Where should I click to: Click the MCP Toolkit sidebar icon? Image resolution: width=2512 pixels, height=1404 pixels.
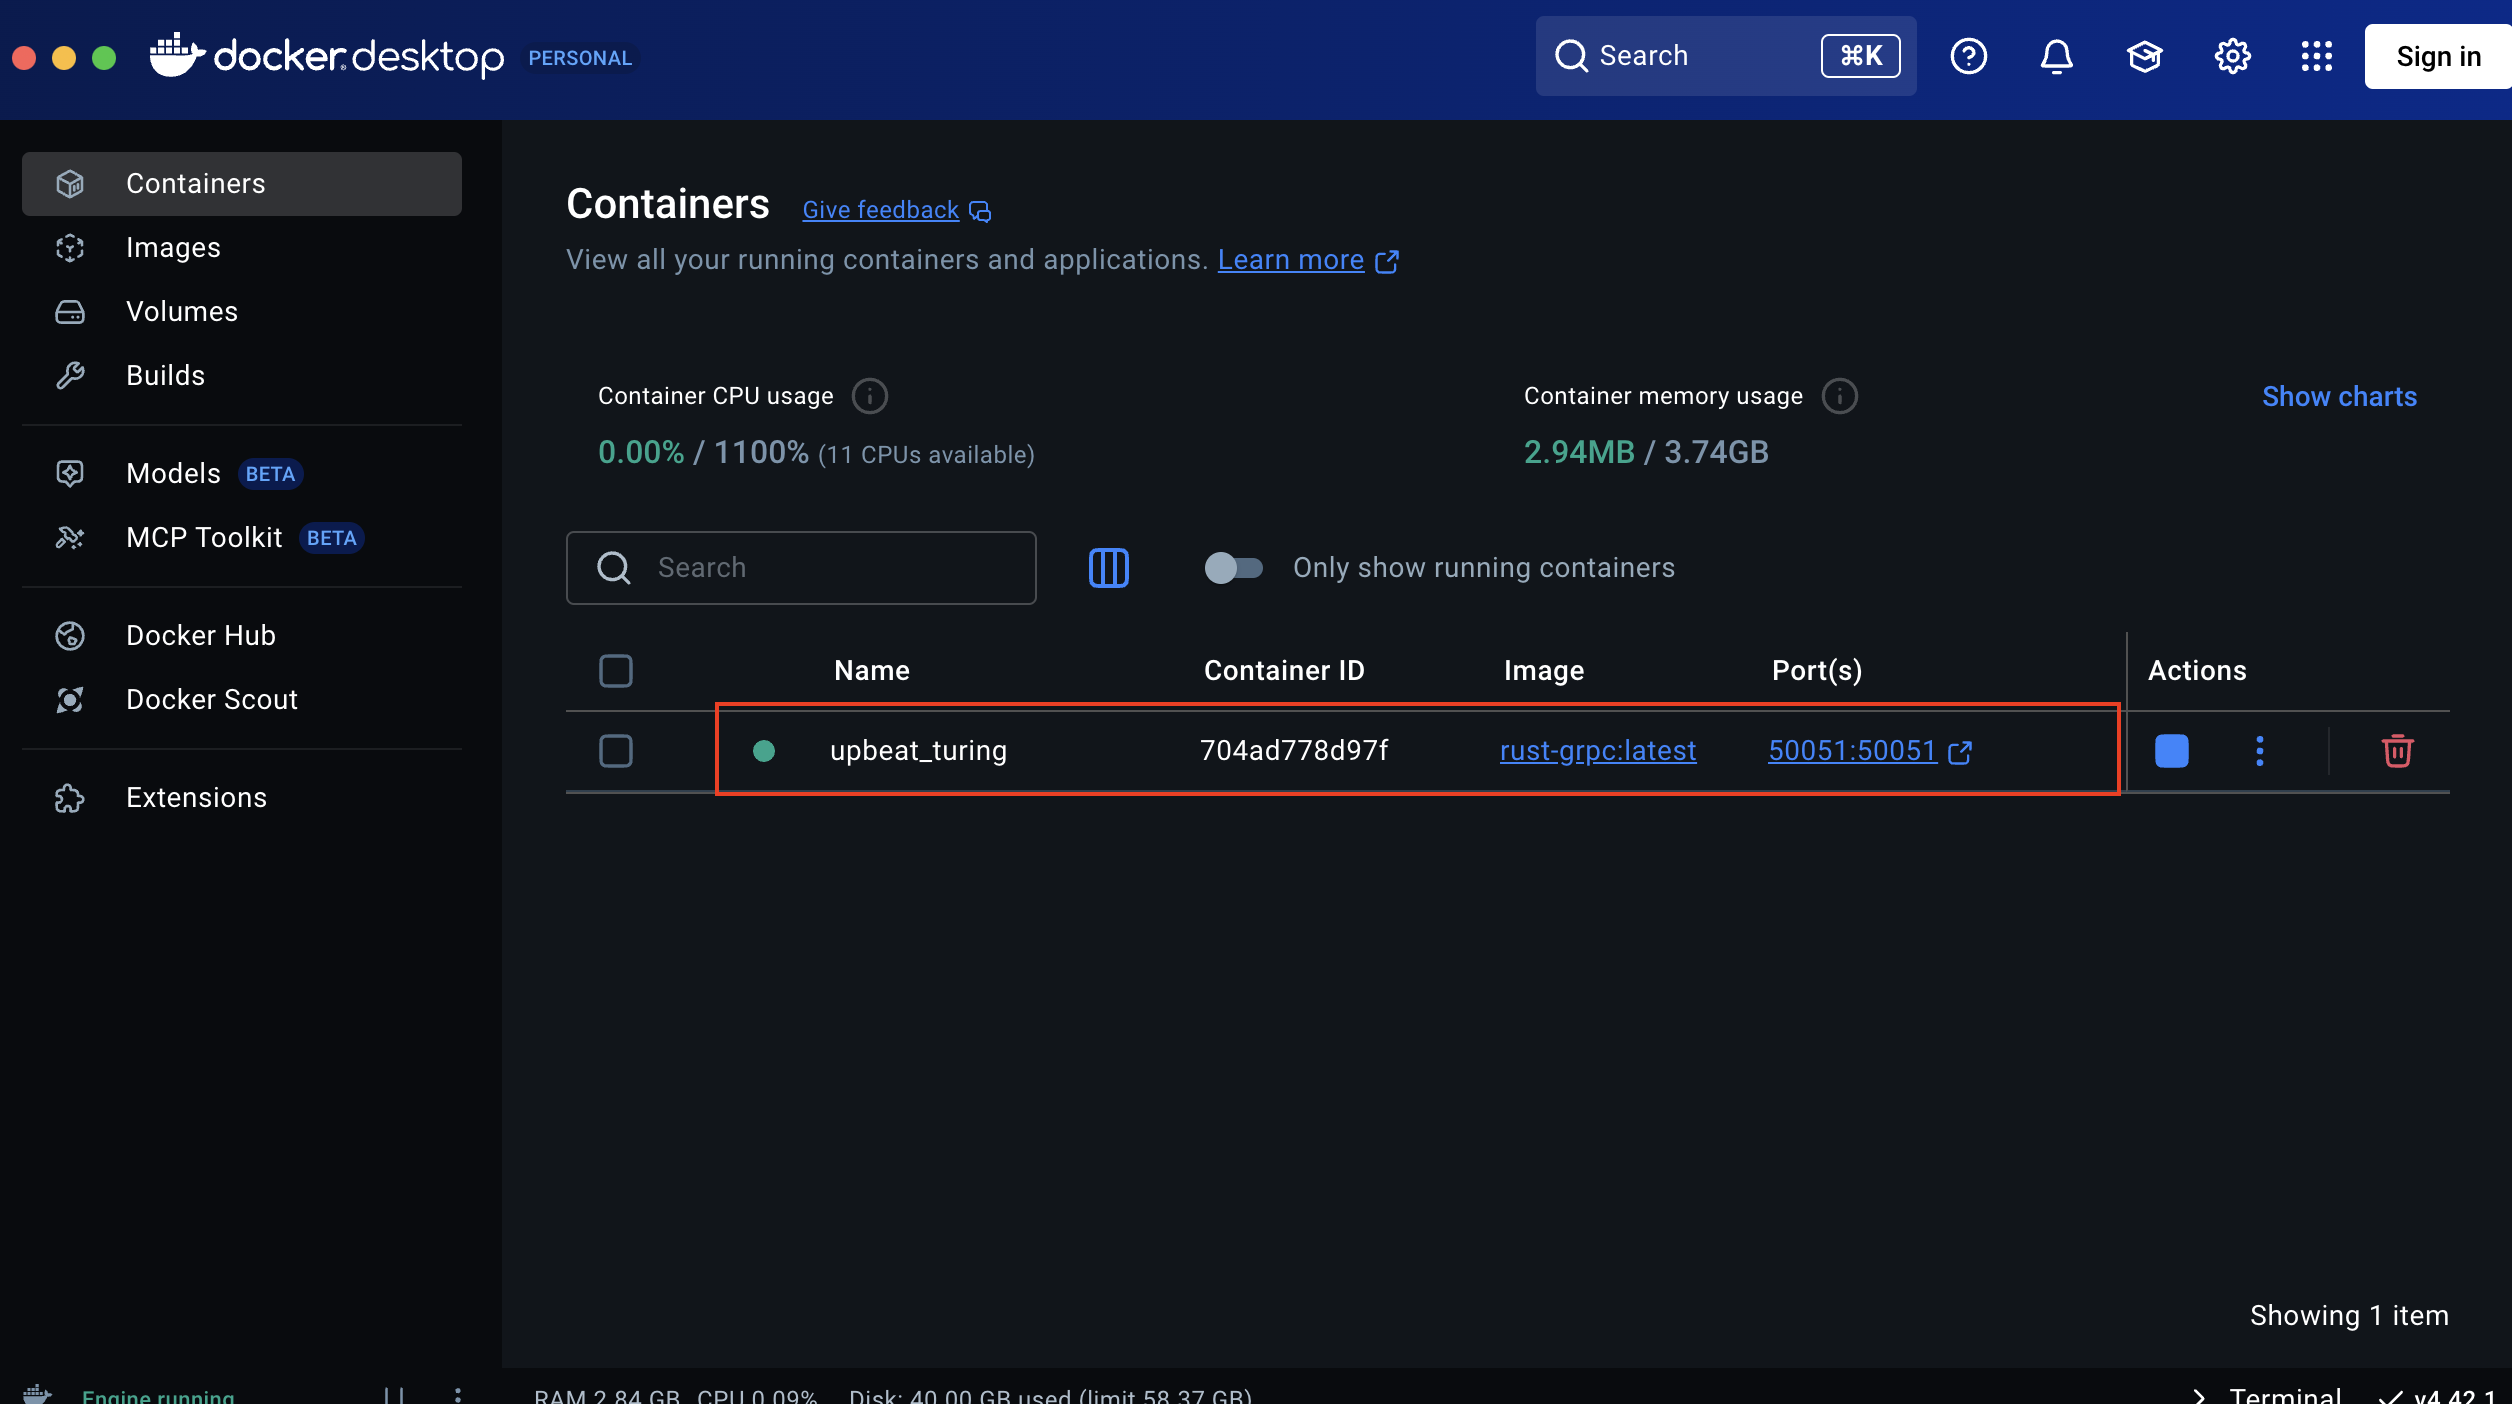point(70,538)
